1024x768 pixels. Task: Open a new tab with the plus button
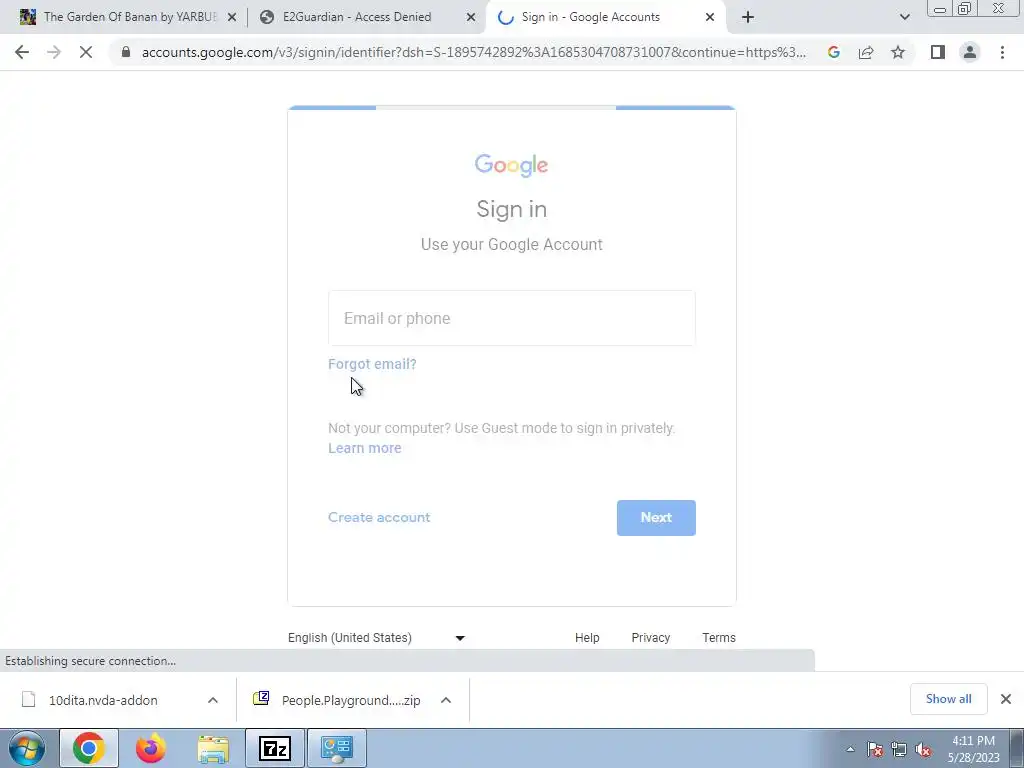[748, 17]
